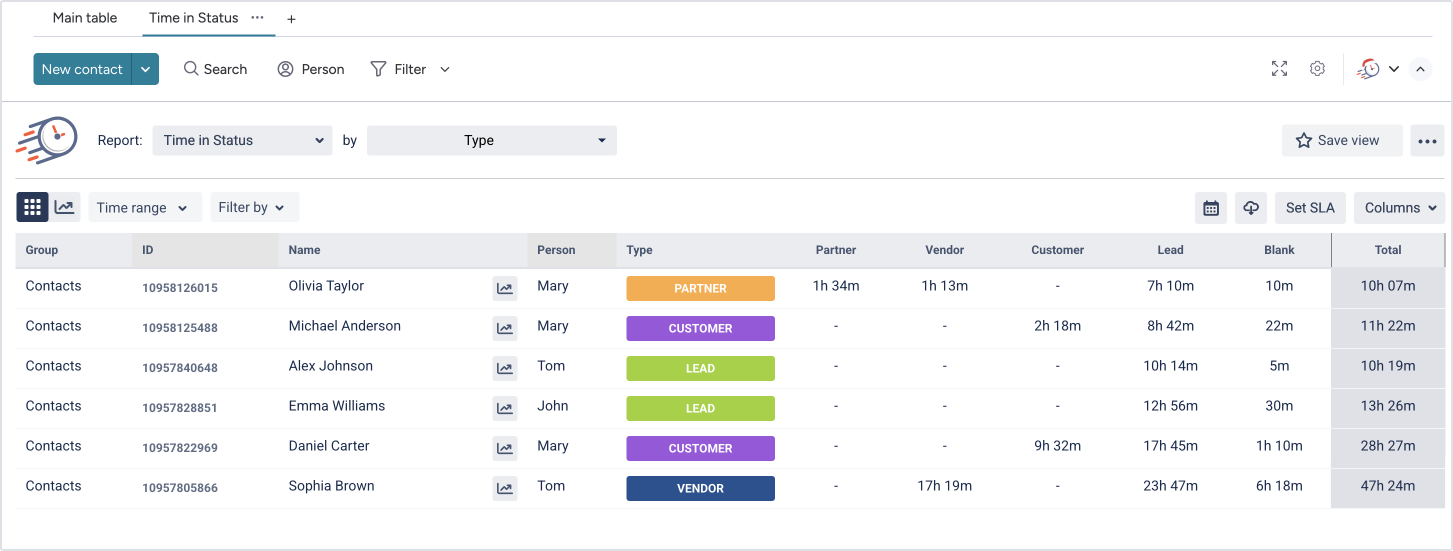Screen dimensions: 1453x551
Task: Open the Columns dropdown
Action: point(1399,208)
